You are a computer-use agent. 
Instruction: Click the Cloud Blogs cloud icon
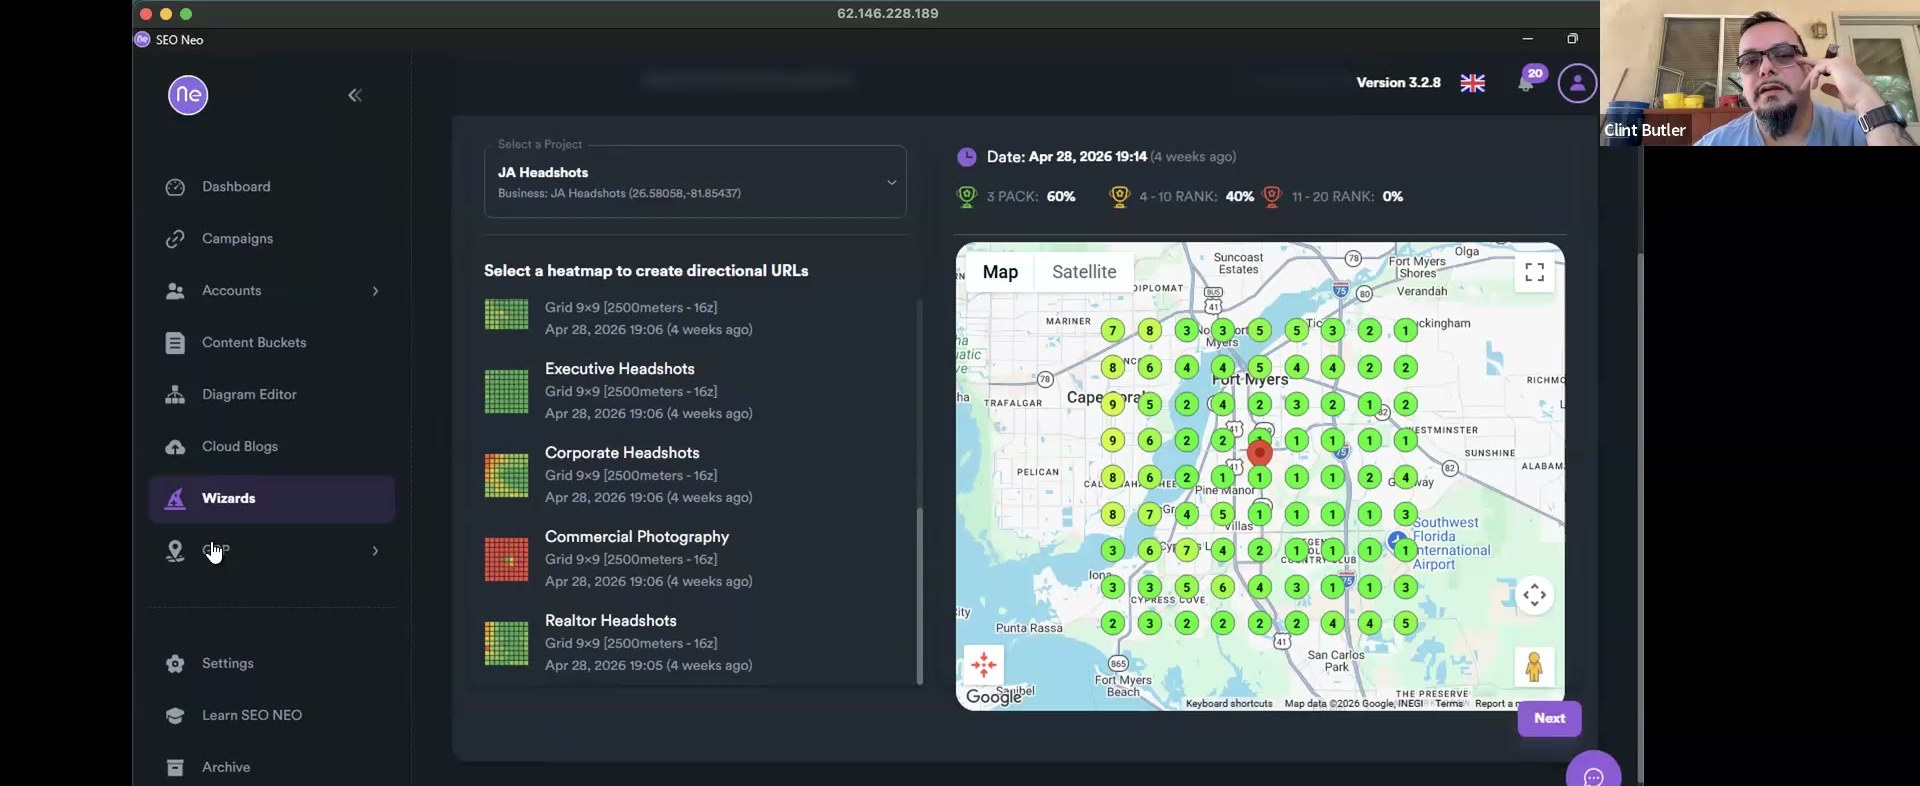coord(175,447)
